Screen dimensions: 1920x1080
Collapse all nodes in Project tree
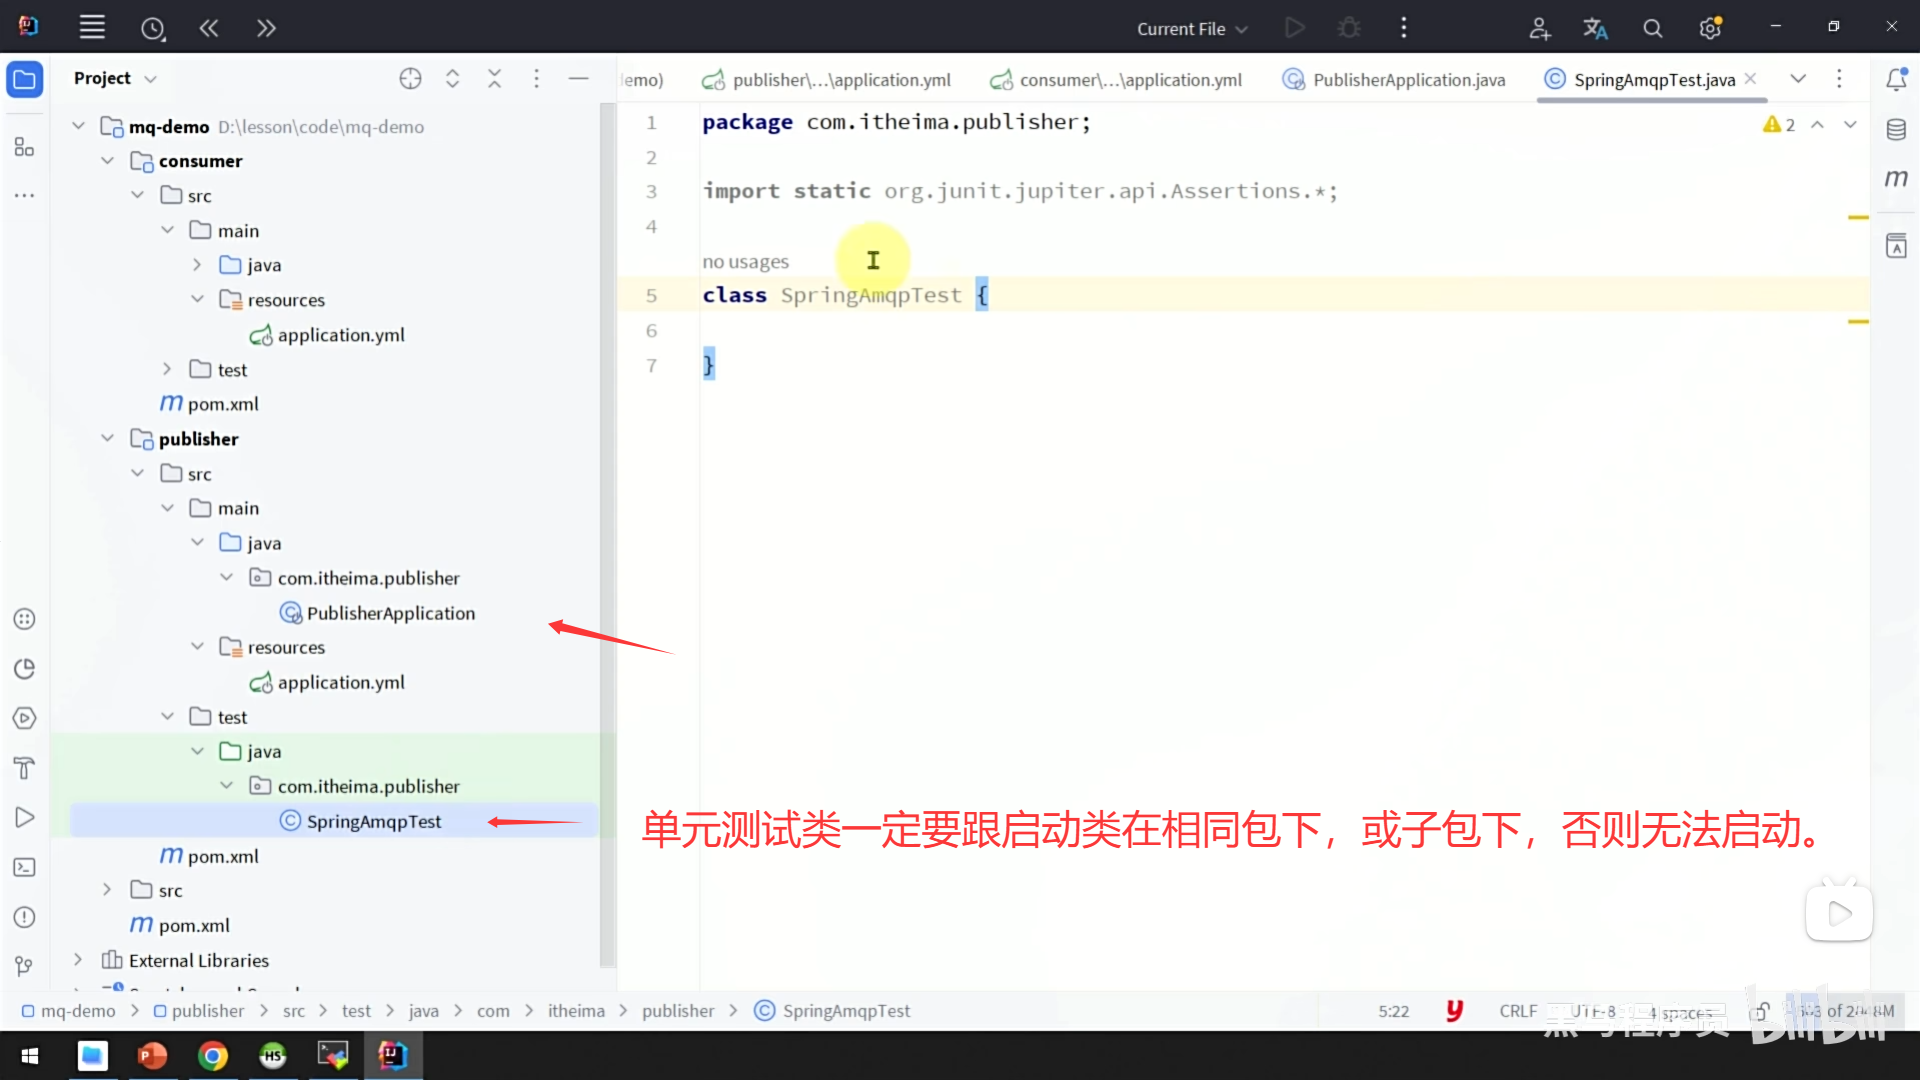[494, 79]
